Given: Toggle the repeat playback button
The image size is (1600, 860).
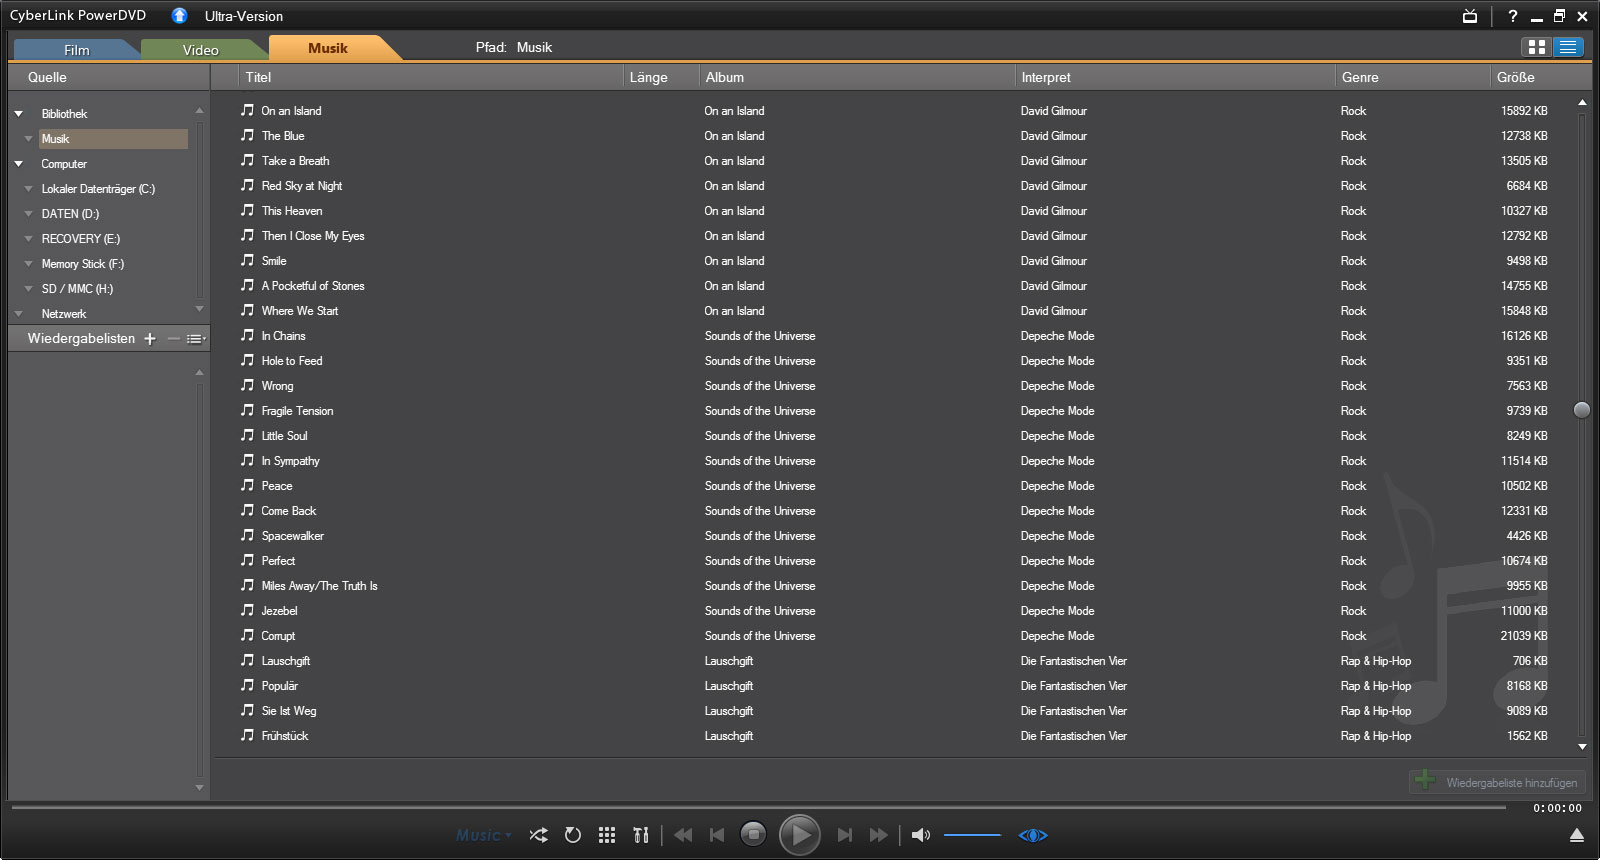Looking at the screenshot, I should (x=573, y=835).
